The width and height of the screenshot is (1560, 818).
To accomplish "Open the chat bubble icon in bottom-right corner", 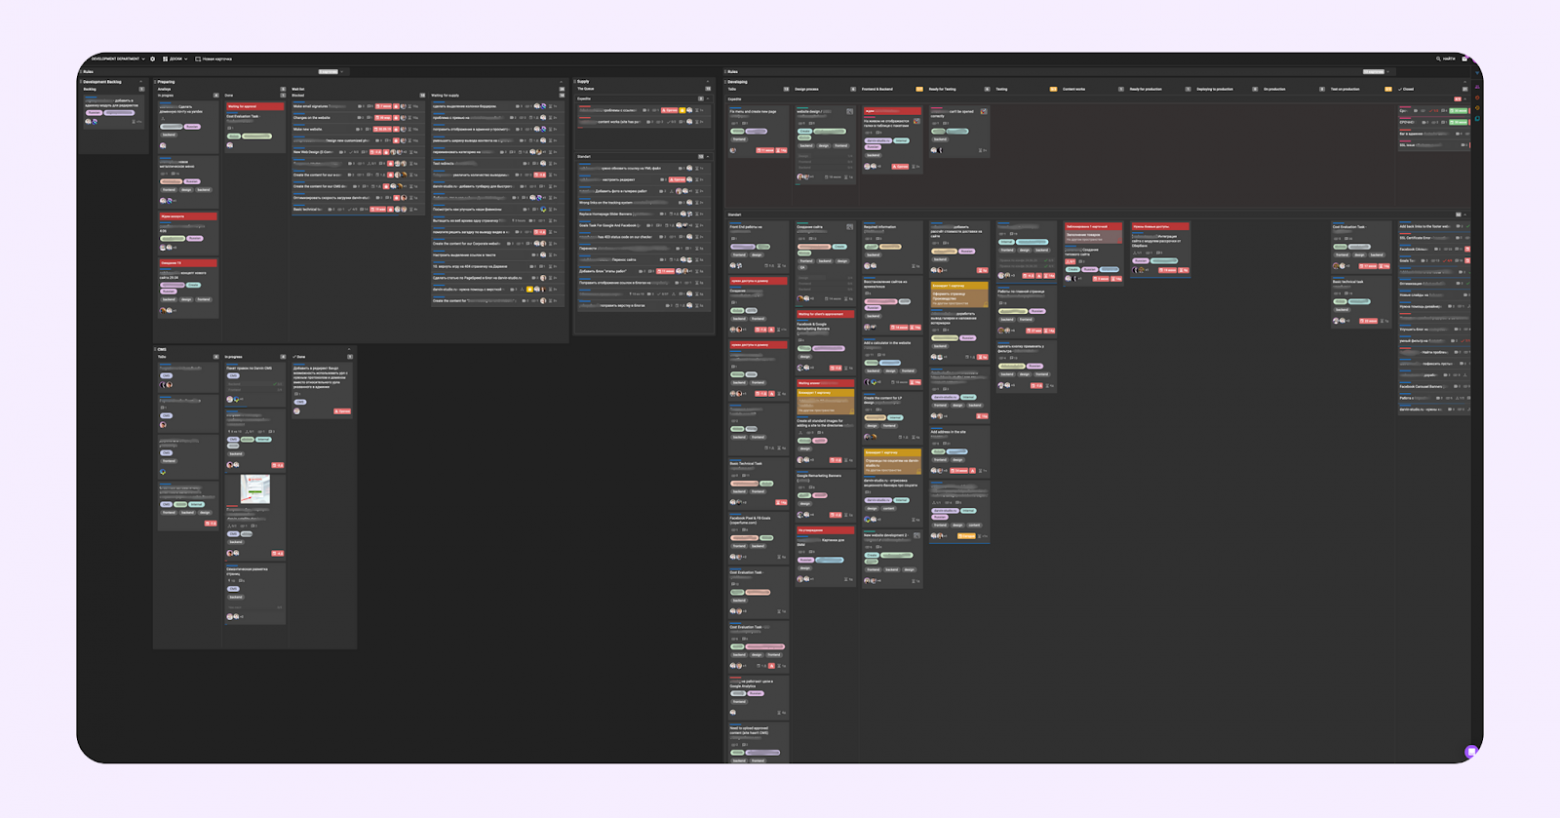I will (x=1471, y=751).
